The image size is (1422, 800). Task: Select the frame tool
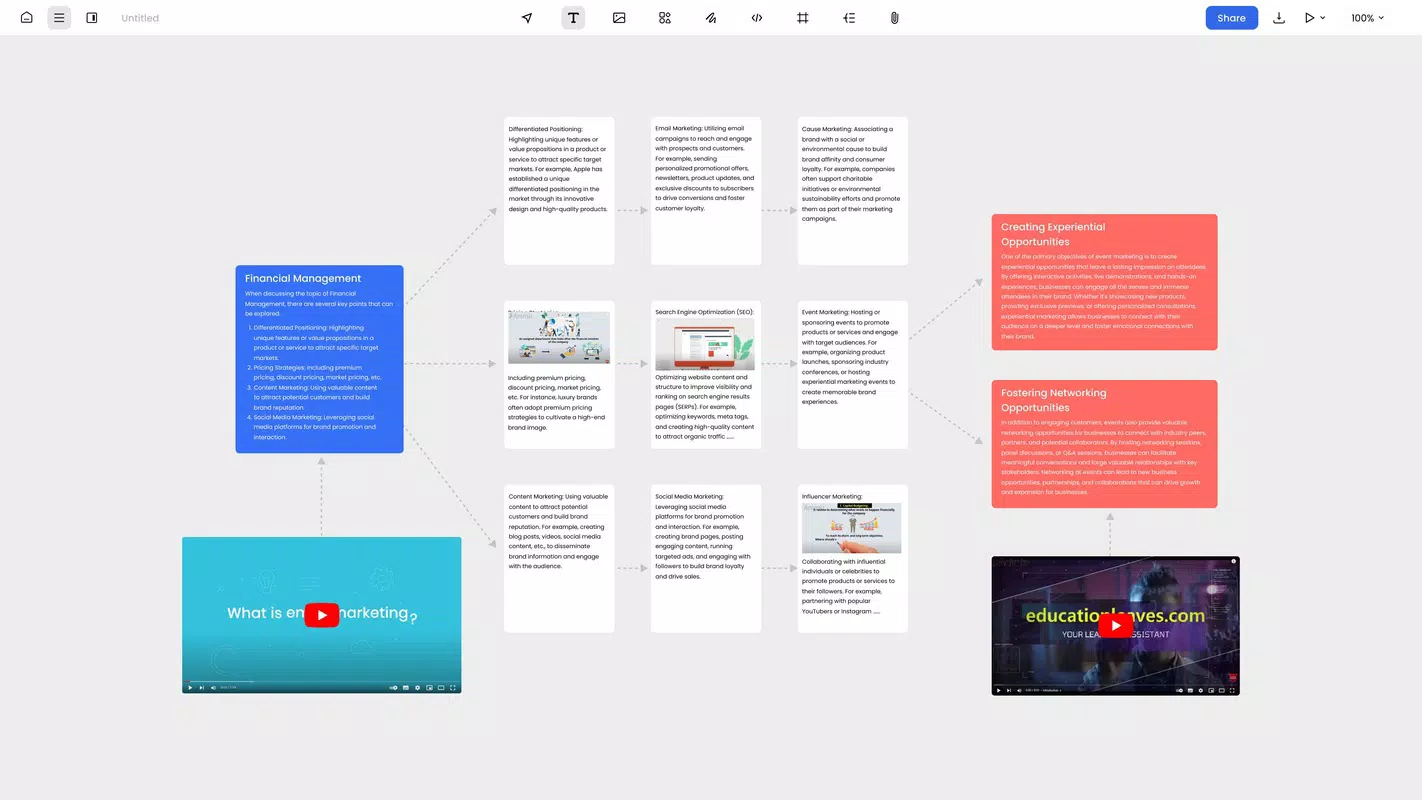click(x=803, y=18)
